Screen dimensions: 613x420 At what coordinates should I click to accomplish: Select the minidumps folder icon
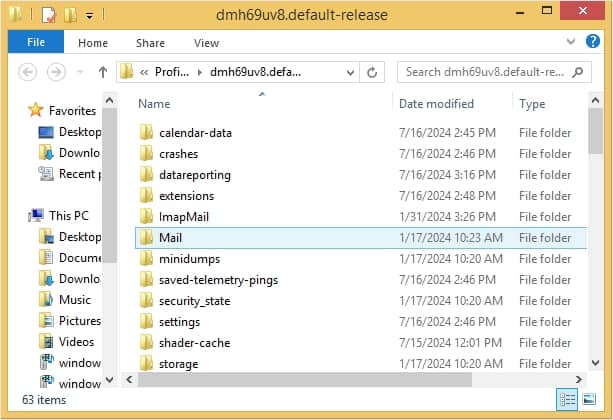(146, 258)
